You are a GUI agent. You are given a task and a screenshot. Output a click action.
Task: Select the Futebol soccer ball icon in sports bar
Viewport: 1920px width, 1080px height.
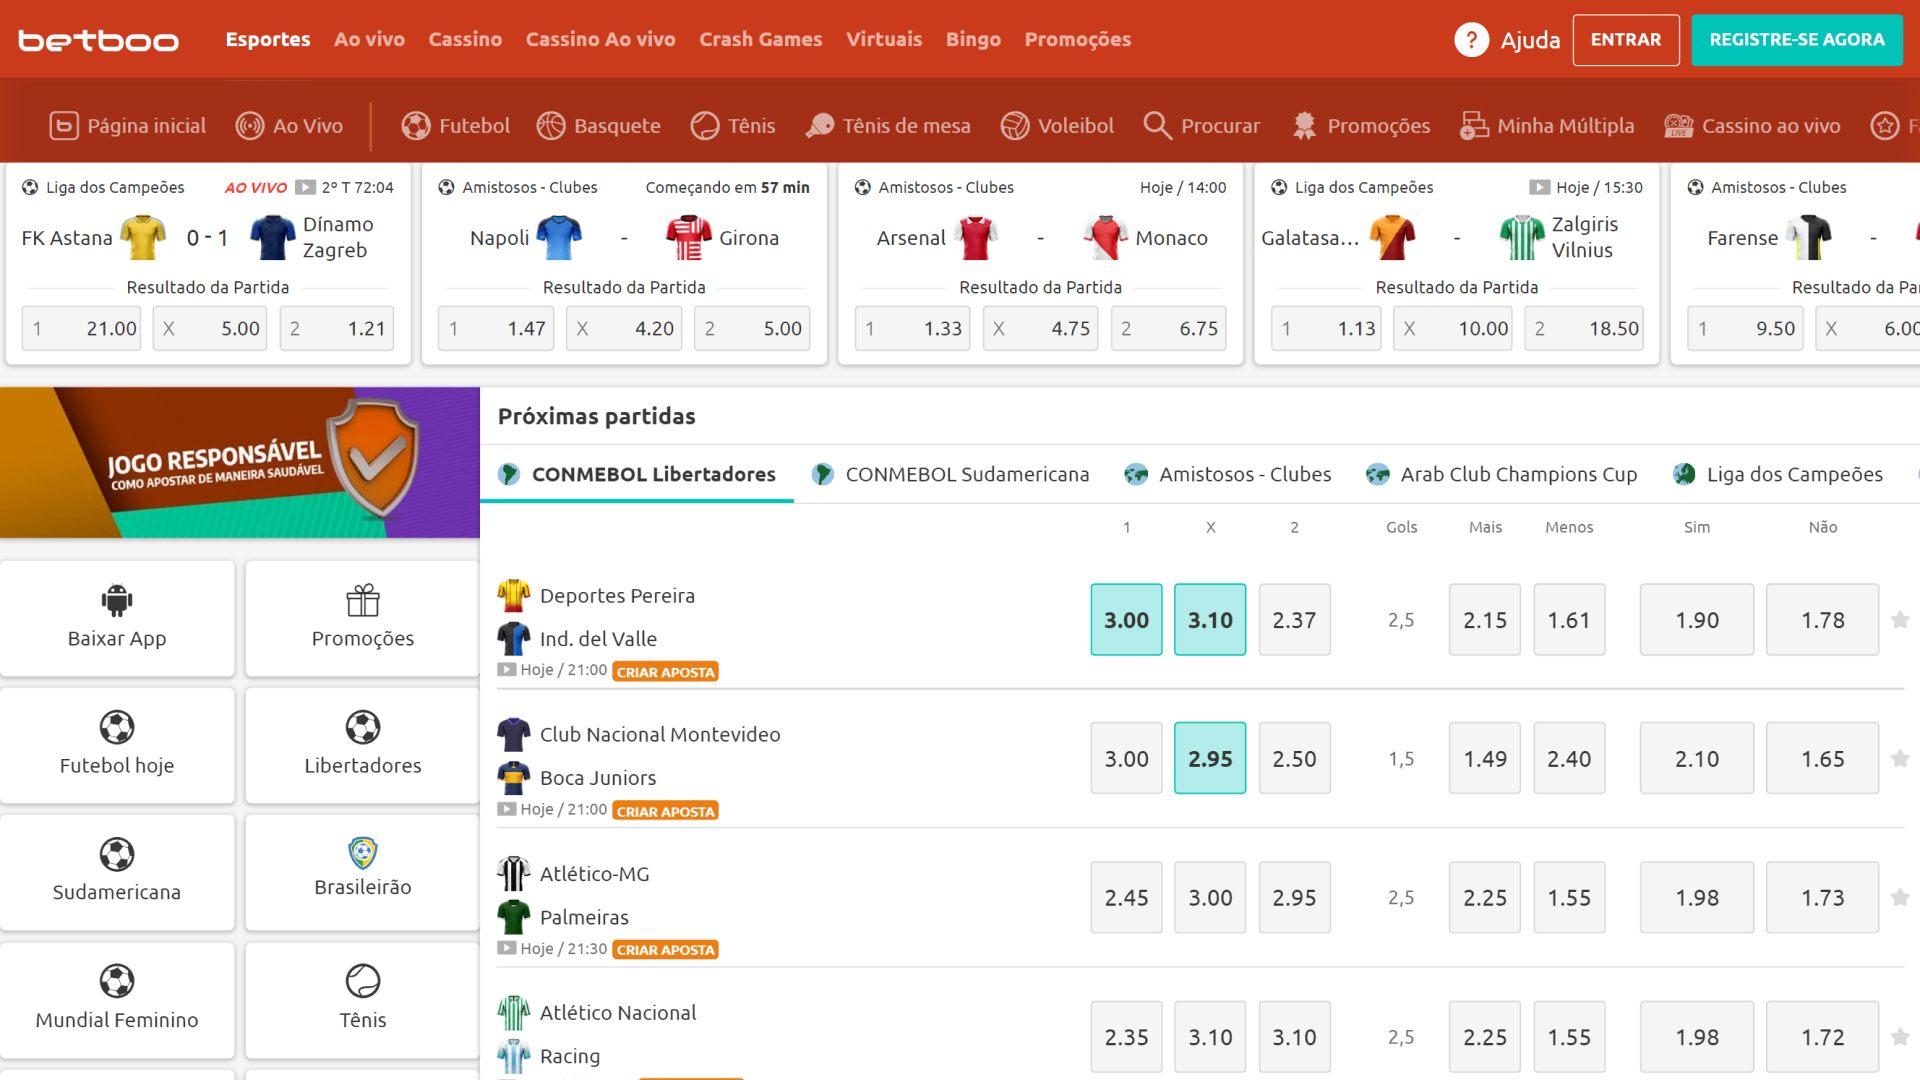click(416, 126)
